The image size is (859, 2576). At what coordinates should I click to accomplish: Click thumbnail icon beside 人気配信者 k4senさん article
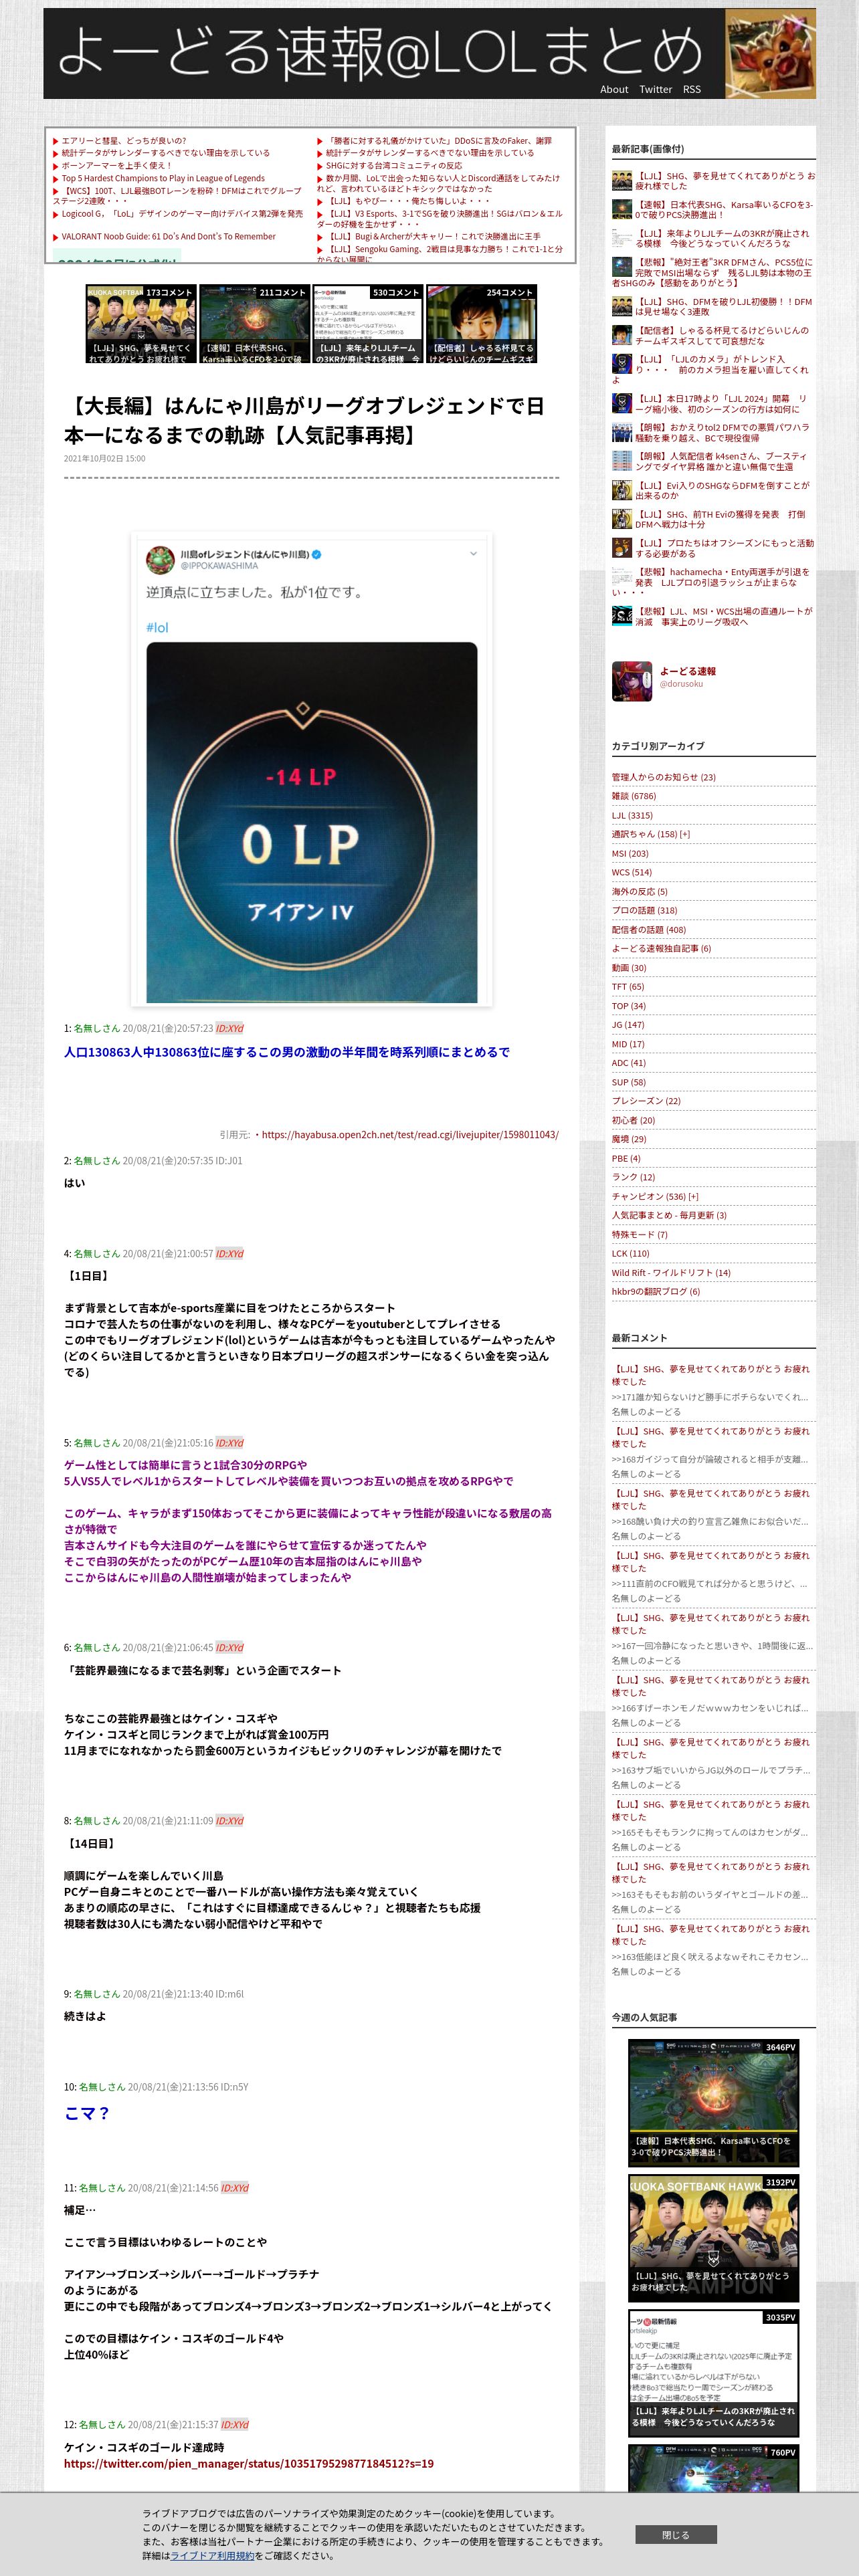[x=621, y=461]
